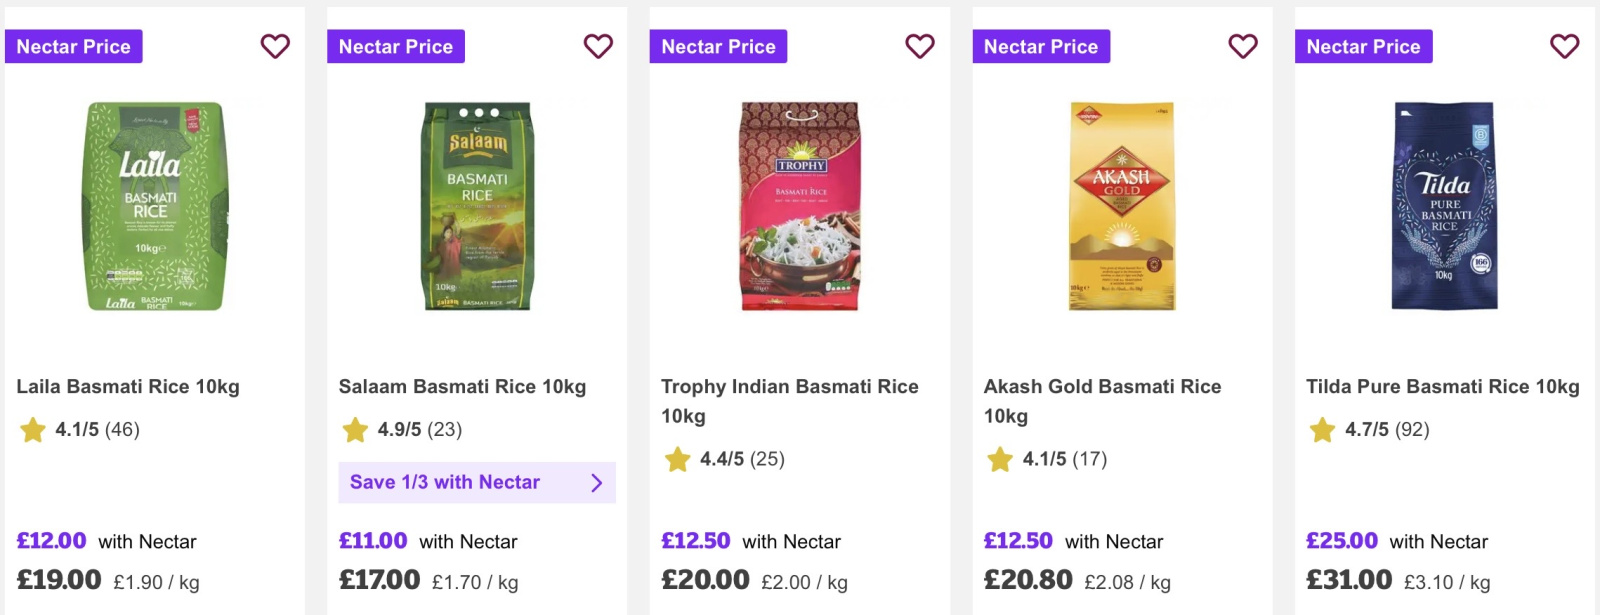1600x615 pixels.
Task: Open the Laila Basmati Rice 10kg title link
Action: point(128,387)
